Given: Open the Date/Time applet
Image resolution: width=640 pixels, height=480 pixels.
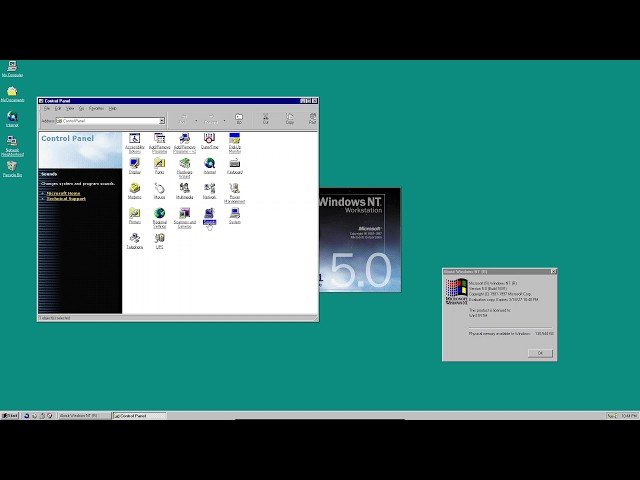Looking at the screenshot, I should [209, 141].
